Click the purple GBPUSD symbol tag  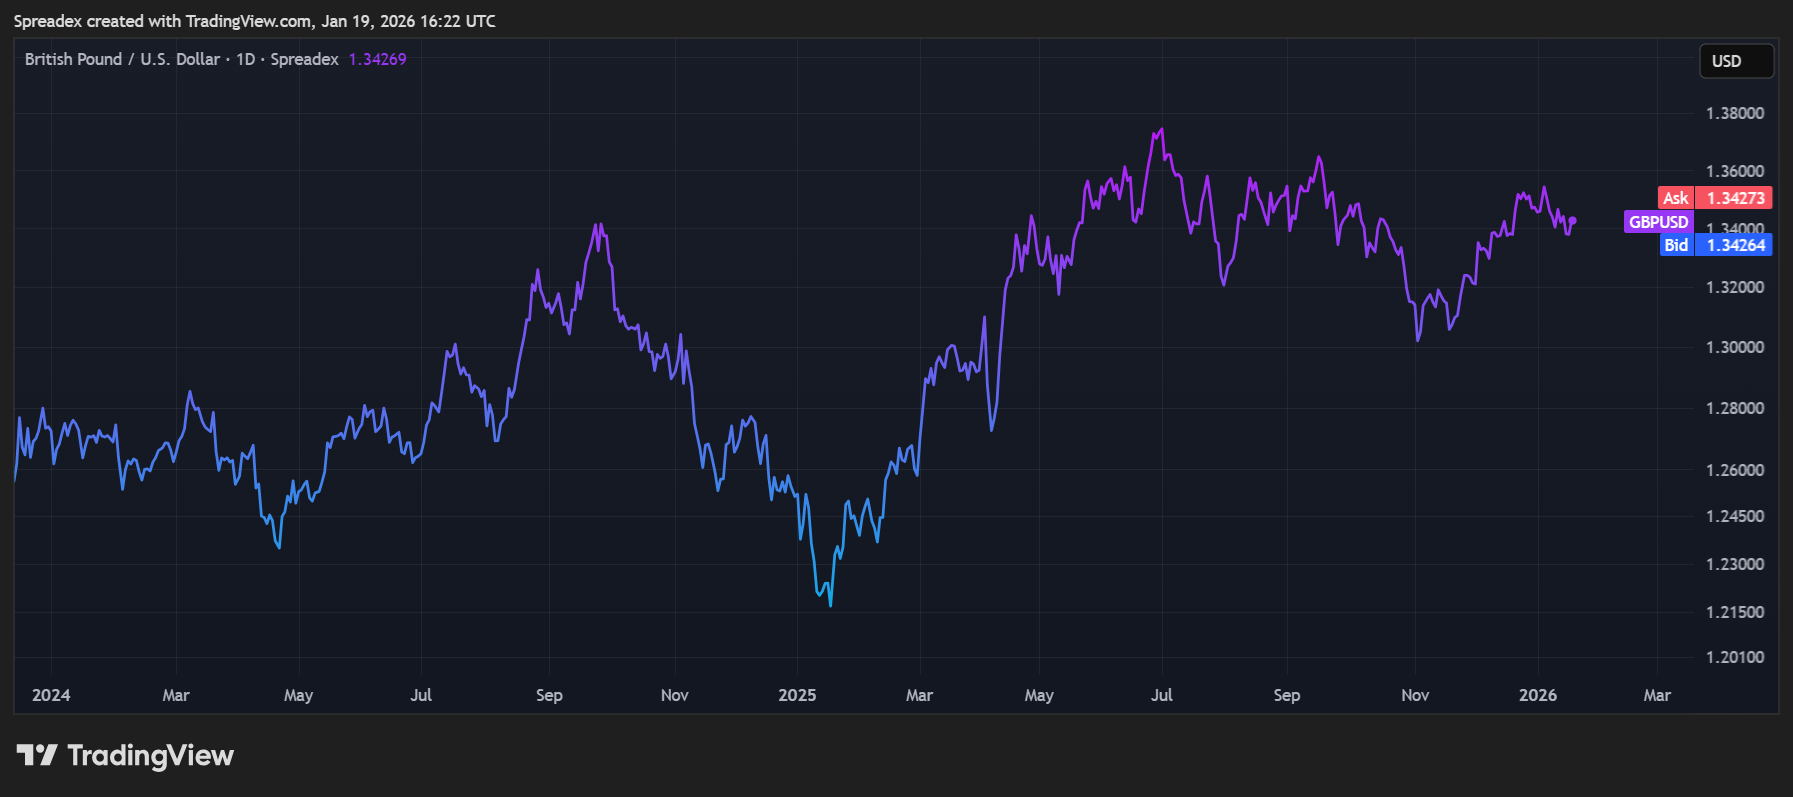point(1658,222)
